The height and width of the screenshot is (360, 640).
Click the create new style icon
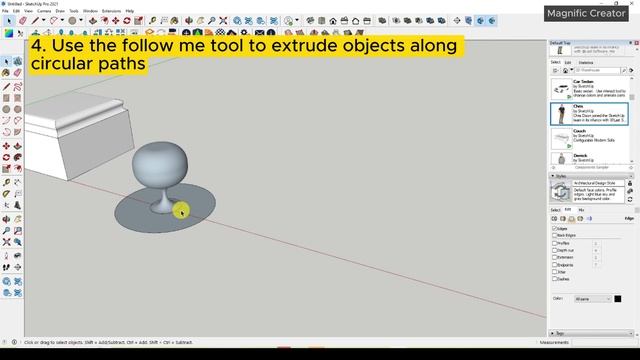point(630,191)
